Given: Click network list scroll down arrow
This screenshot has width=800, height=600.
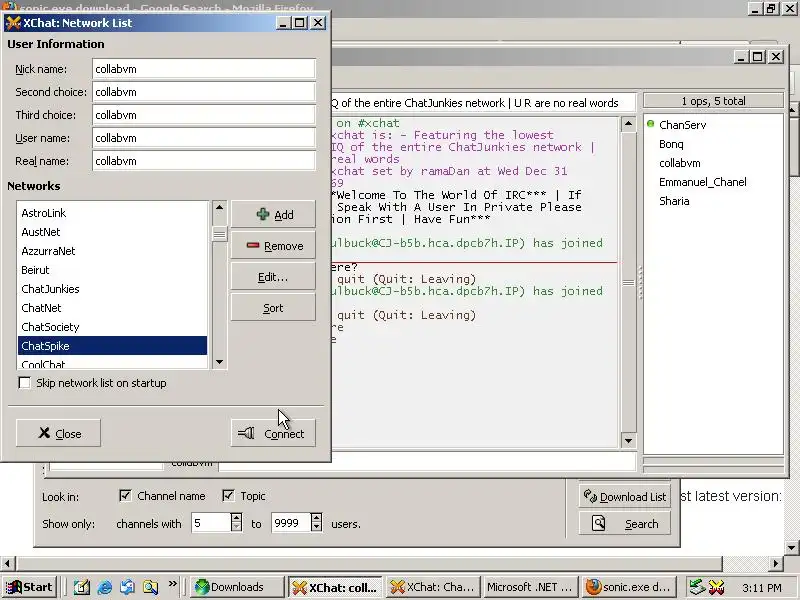Looking at the screenshot, I should click(219, 362).
